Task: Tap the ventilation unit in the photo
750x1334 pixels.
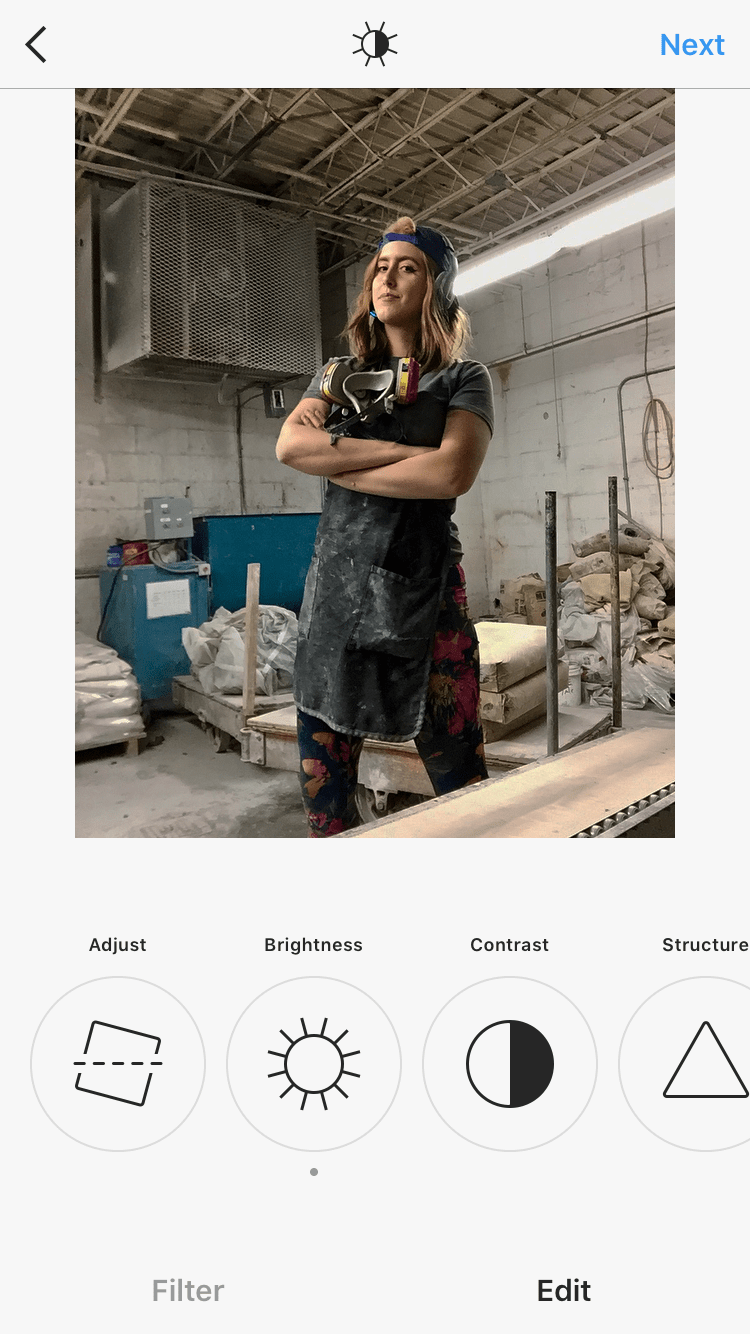Action: click(x=208, y=278)
